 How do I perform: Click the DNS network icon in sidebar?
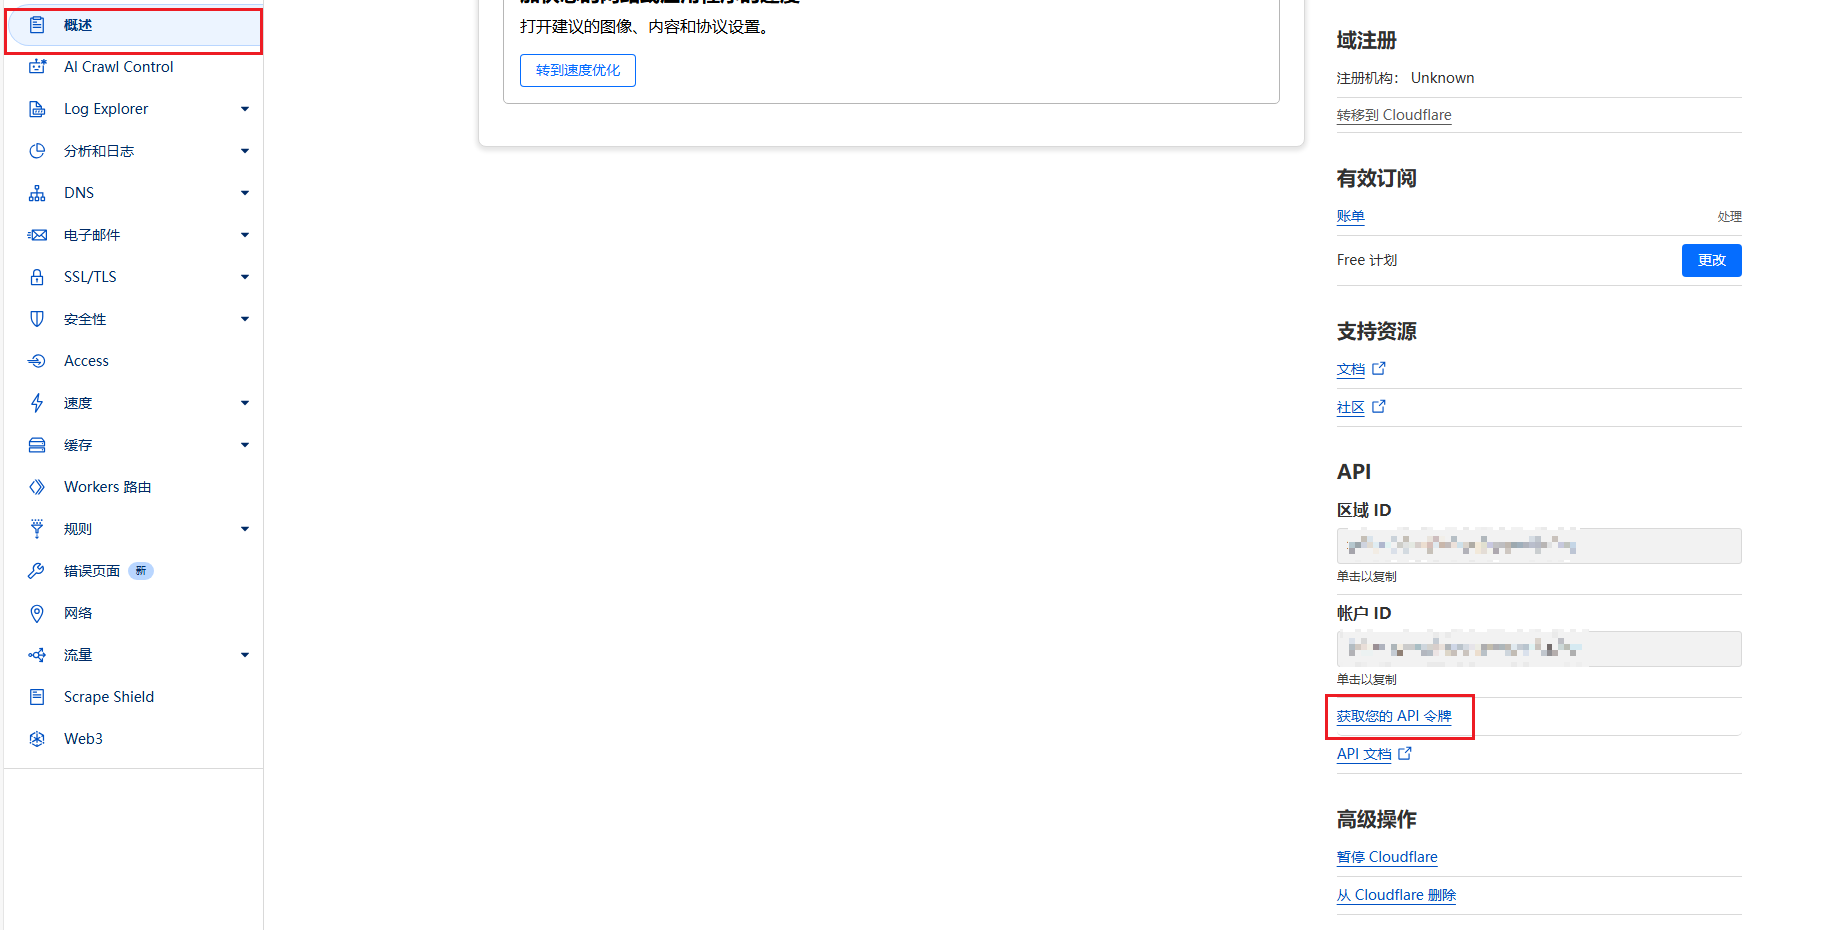(x=37, y=193)
